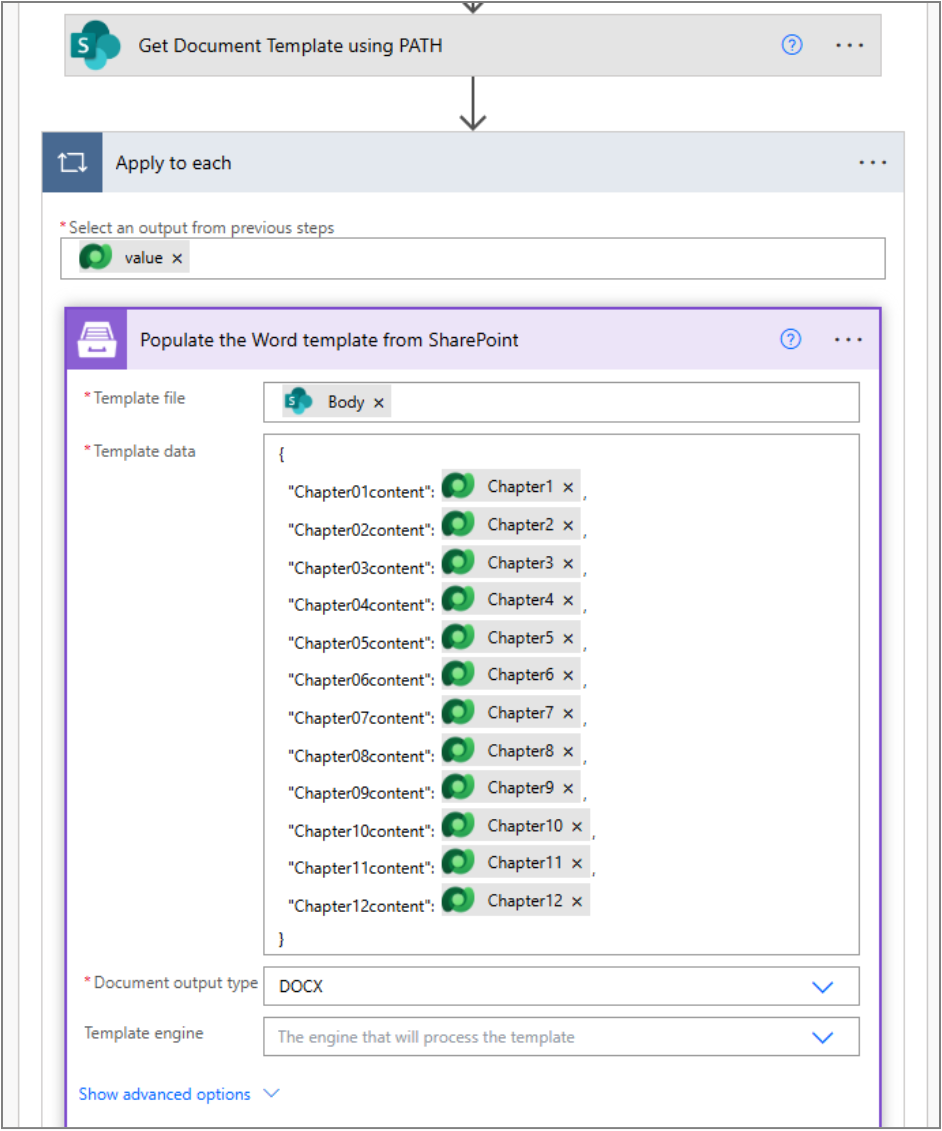Image resolution: width=942 pixels, height=1131 pixels.
Task: Open the Document output type DOCX dropdown
Action: pos(561,986)
